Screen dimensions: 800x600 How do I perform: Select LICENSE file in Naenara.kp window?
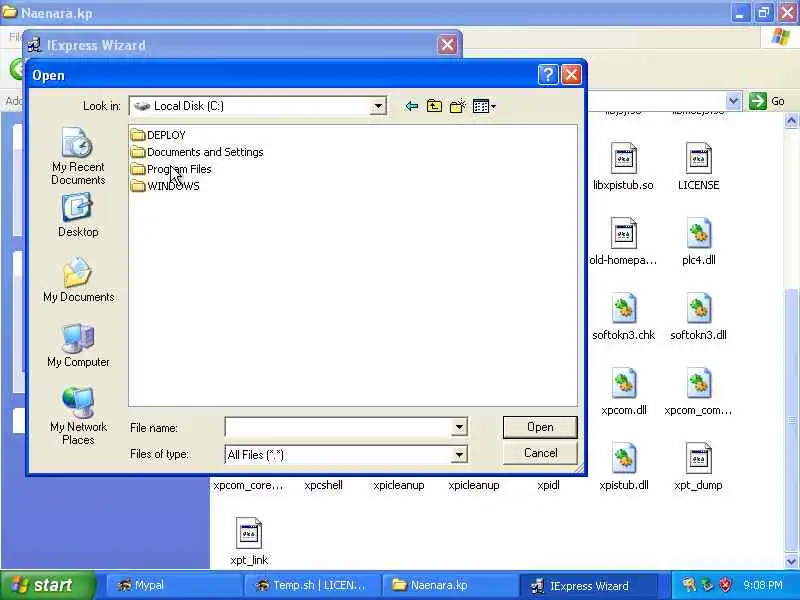pyautogui.click(x=698, y=167)
